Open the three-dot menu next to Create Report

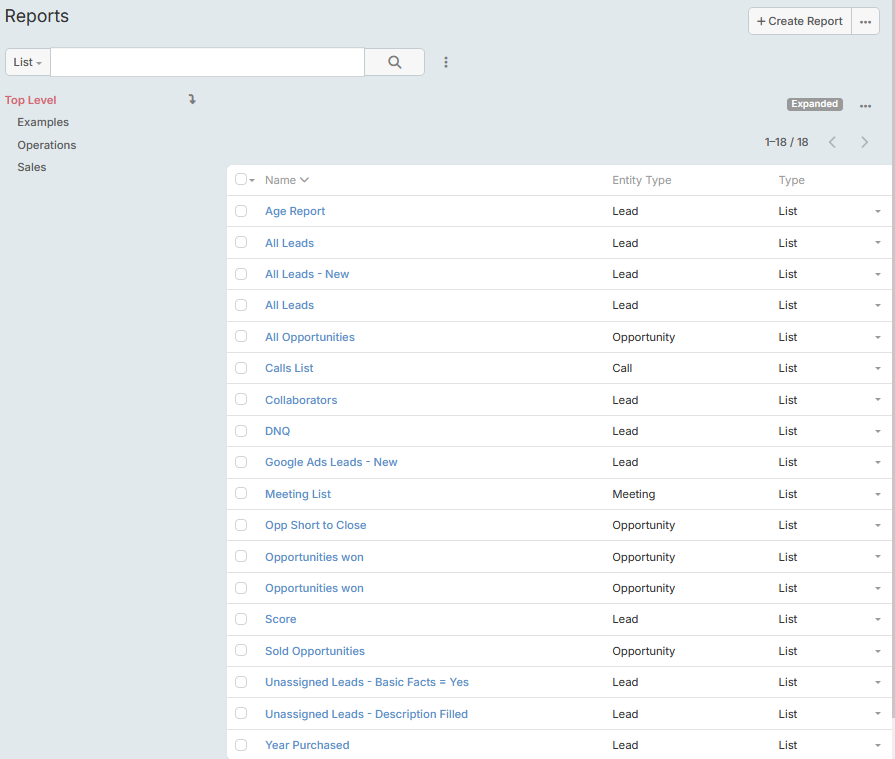point(865,21)
